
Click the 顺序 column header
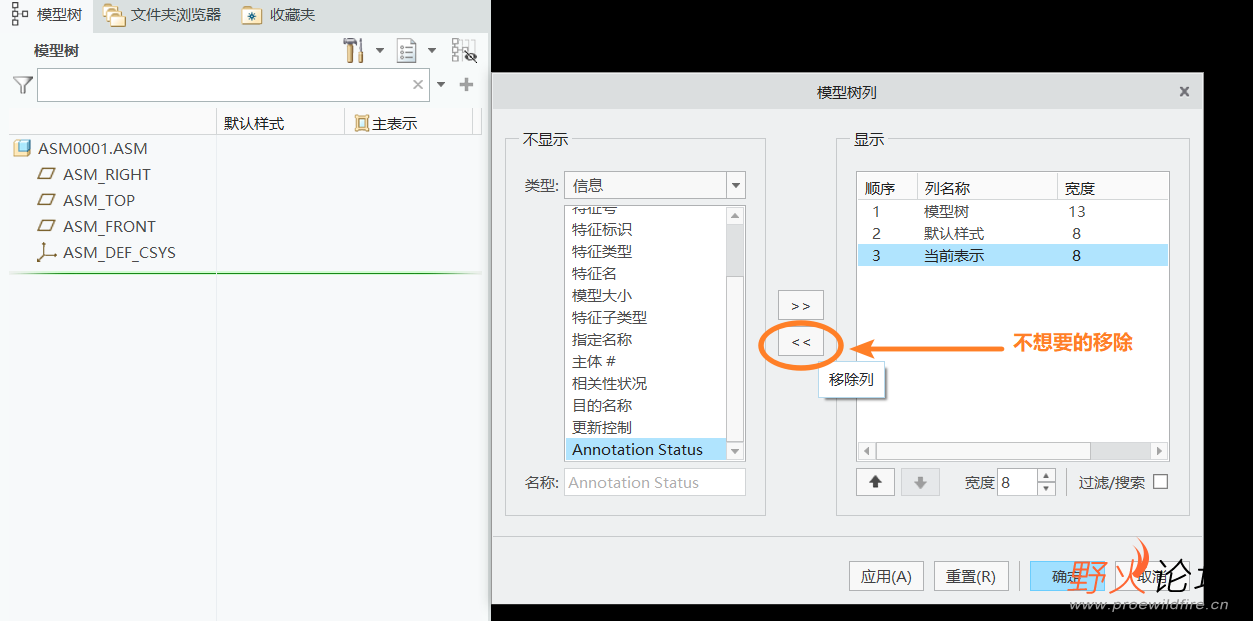(x=887, y=188)
